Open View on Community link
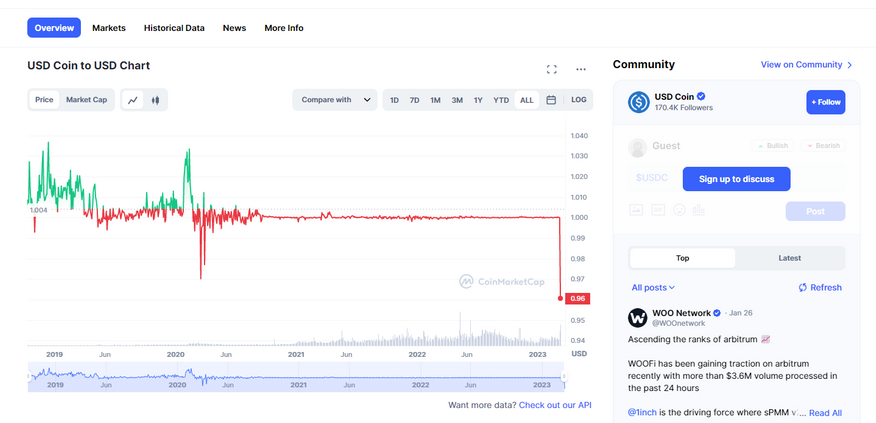This screenshot has height=423, width=876. point(807,65)
